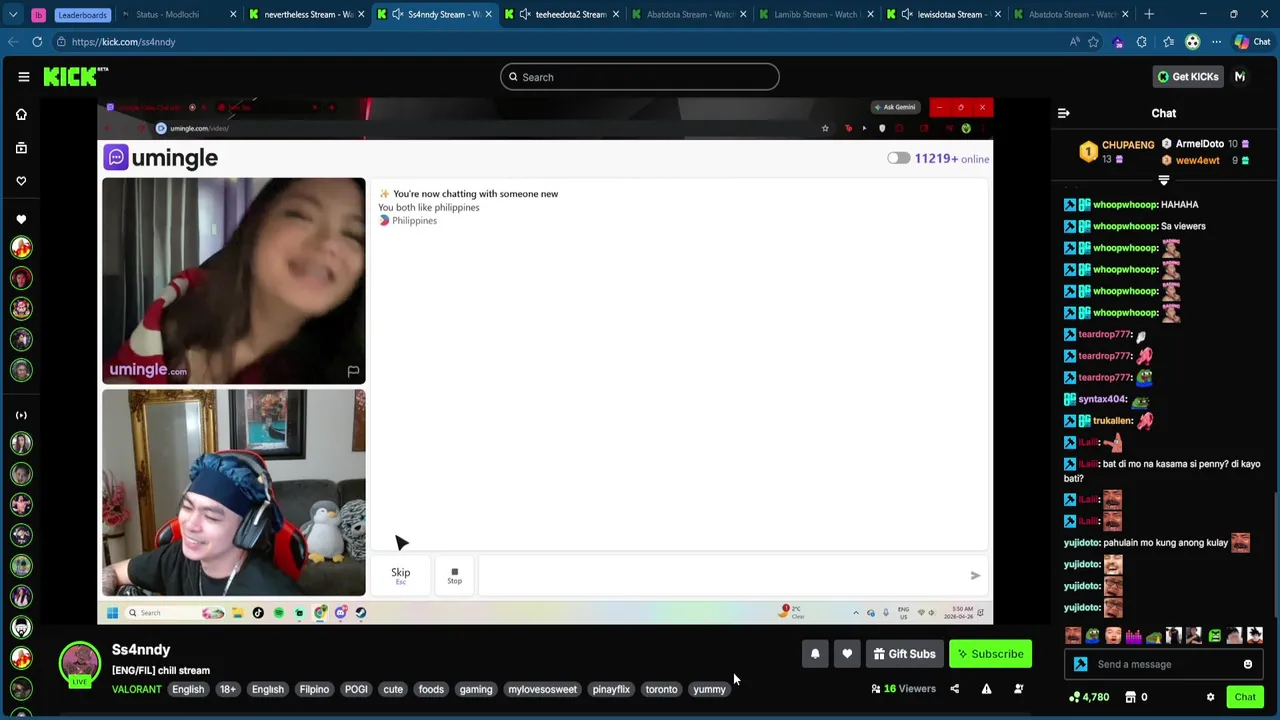Toggle recommended channels sidebar section icon
The height and width of the screenshot is (720, 1280).
point(21,415)
